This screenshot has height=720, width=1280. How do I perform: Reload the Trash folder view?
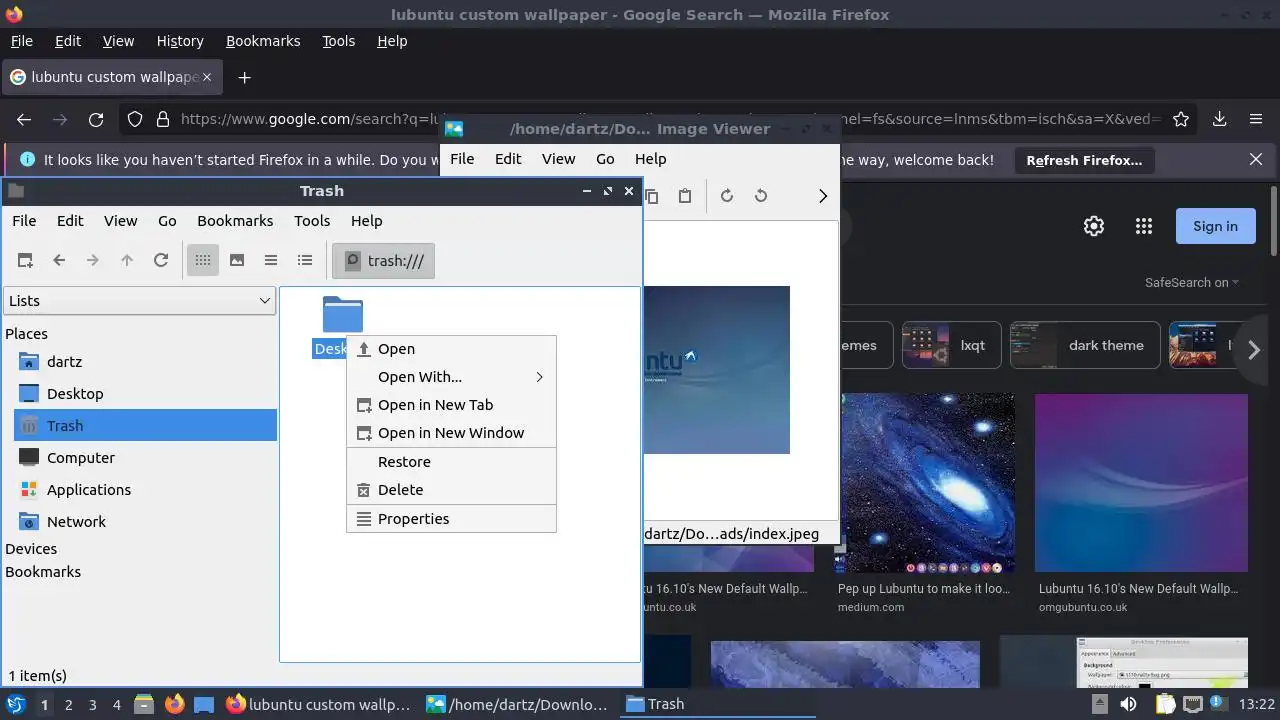[x=161, y=260]
